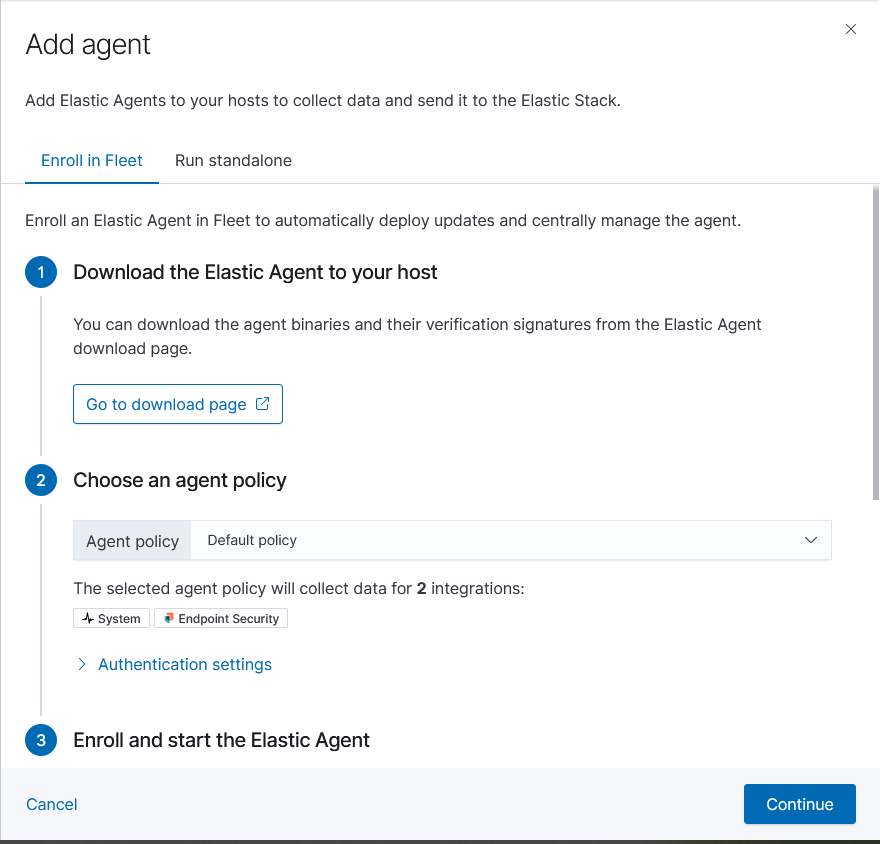The width and height of the screenshot is (880, 844).
Task: Switch to the Run standalone tab
Action: 233,160
